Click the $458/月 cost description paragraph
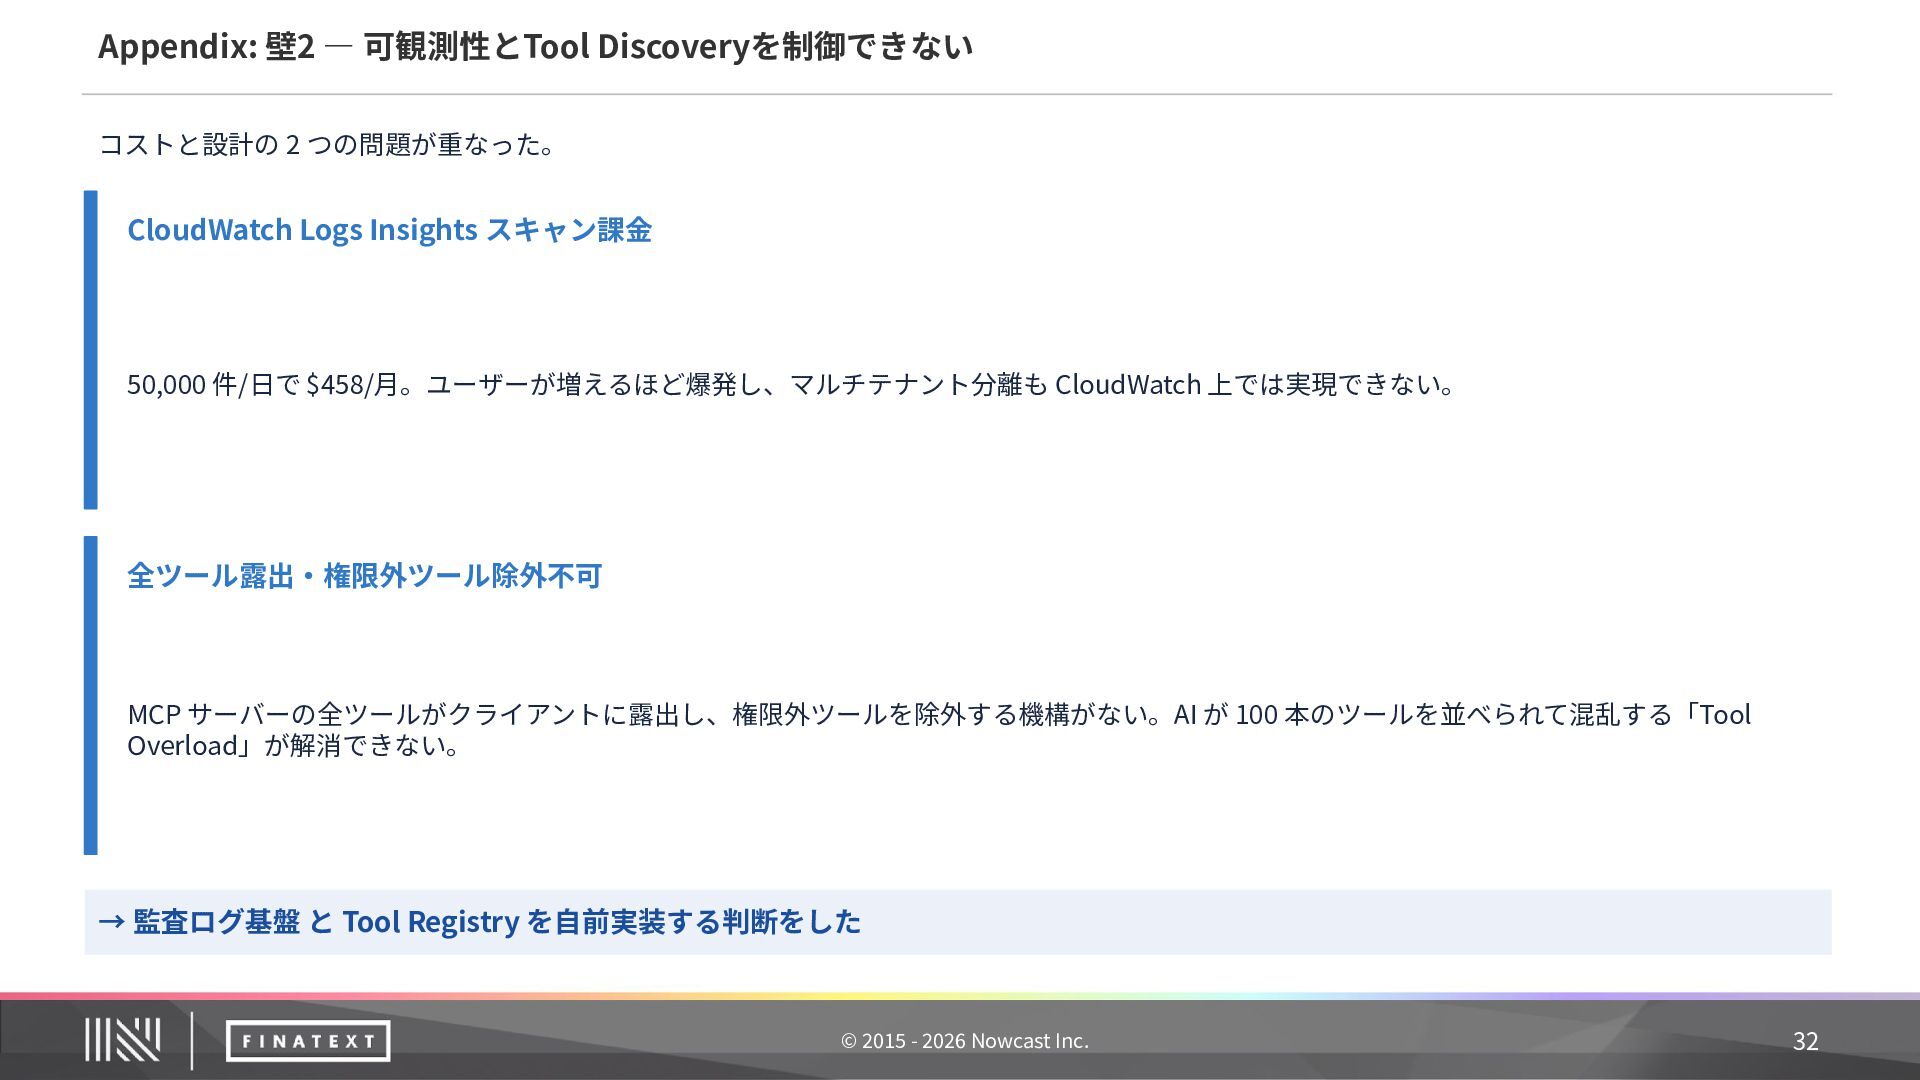This screenshot has width=1920, height=1080. (790, 384)
